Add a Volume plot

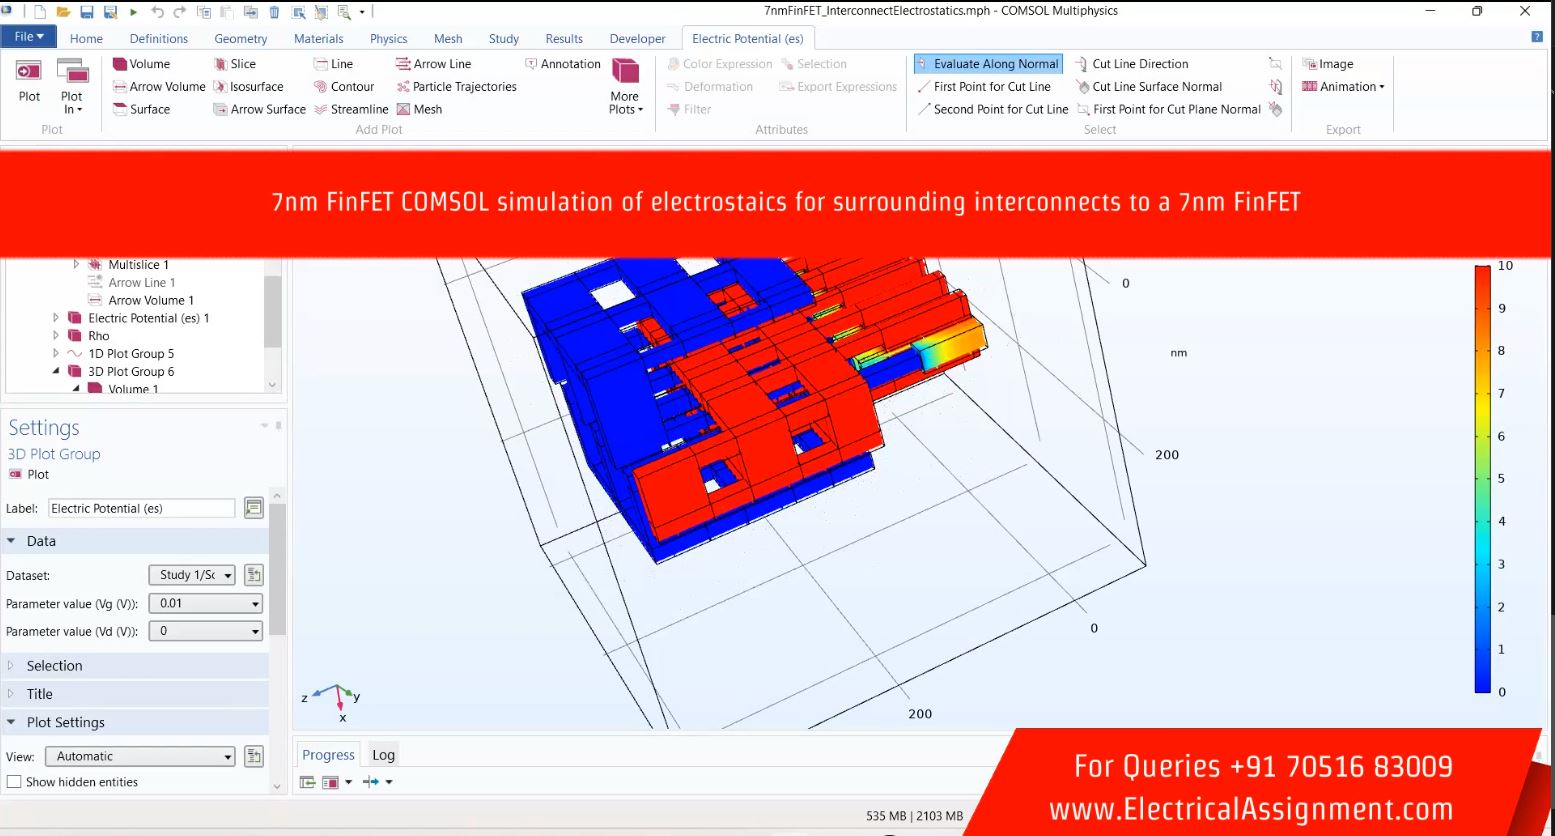(141, 64)
